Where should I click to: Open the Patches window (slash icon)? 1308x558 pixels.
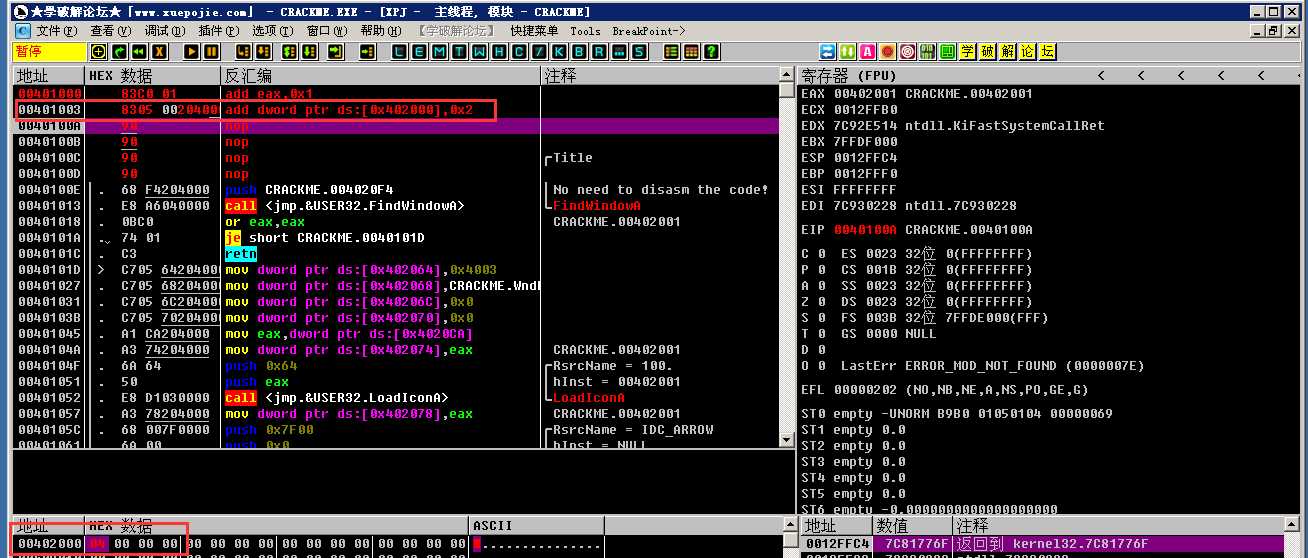coord(540,51)
